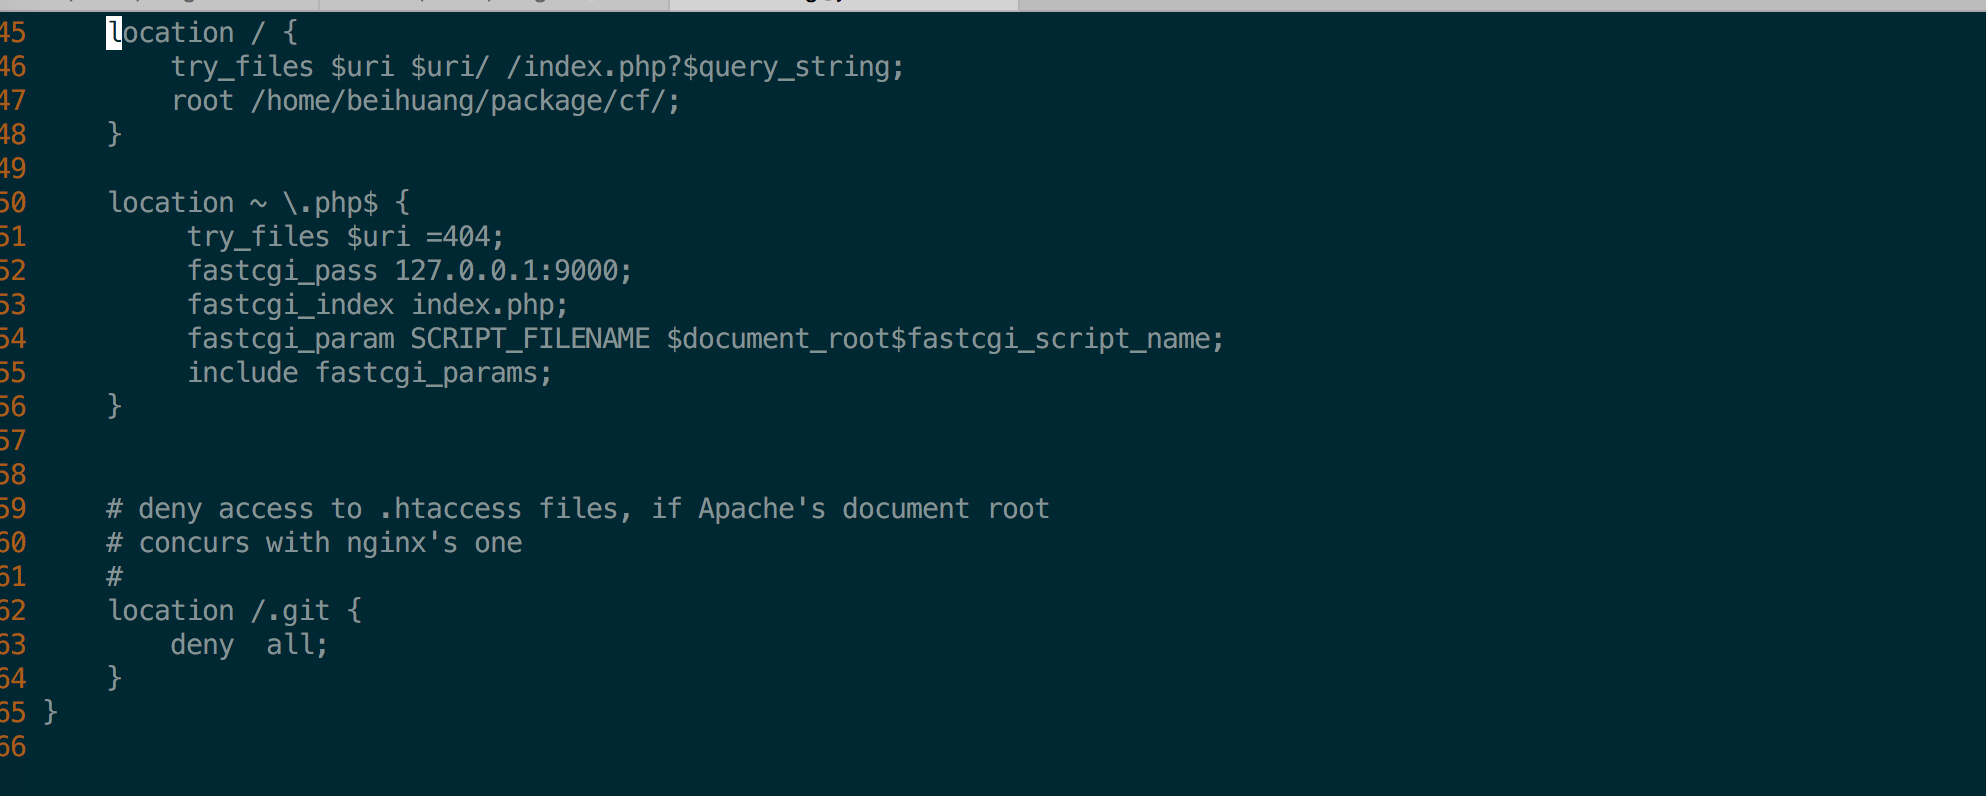Place cursor on try_files in line 46
Image resolution: width=1986 pixels, height=796 pixels.
point(242,67)
